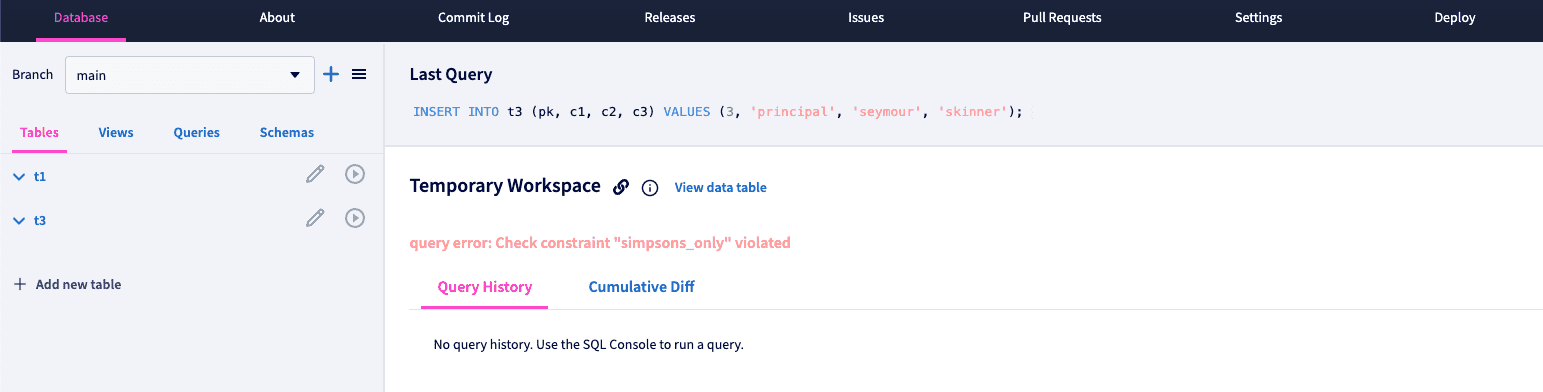Run query on t3 with play icon
Viewport: 1543px width, 392px height.
coord(354,218)
